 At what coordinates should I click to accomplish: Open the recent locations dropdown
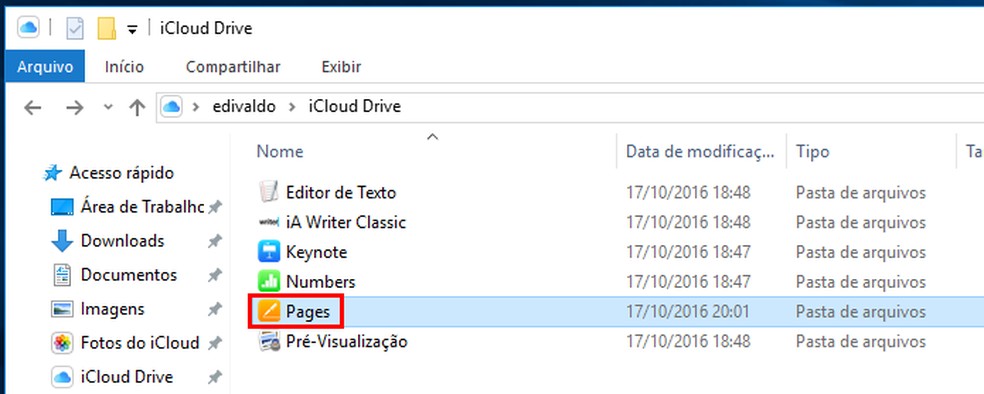(108, 107)
